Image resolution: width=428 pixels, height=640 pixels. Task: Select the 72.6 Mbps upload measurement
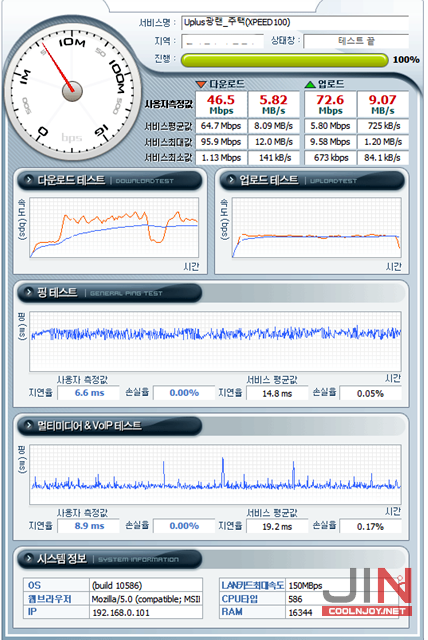tap(330, 104)
